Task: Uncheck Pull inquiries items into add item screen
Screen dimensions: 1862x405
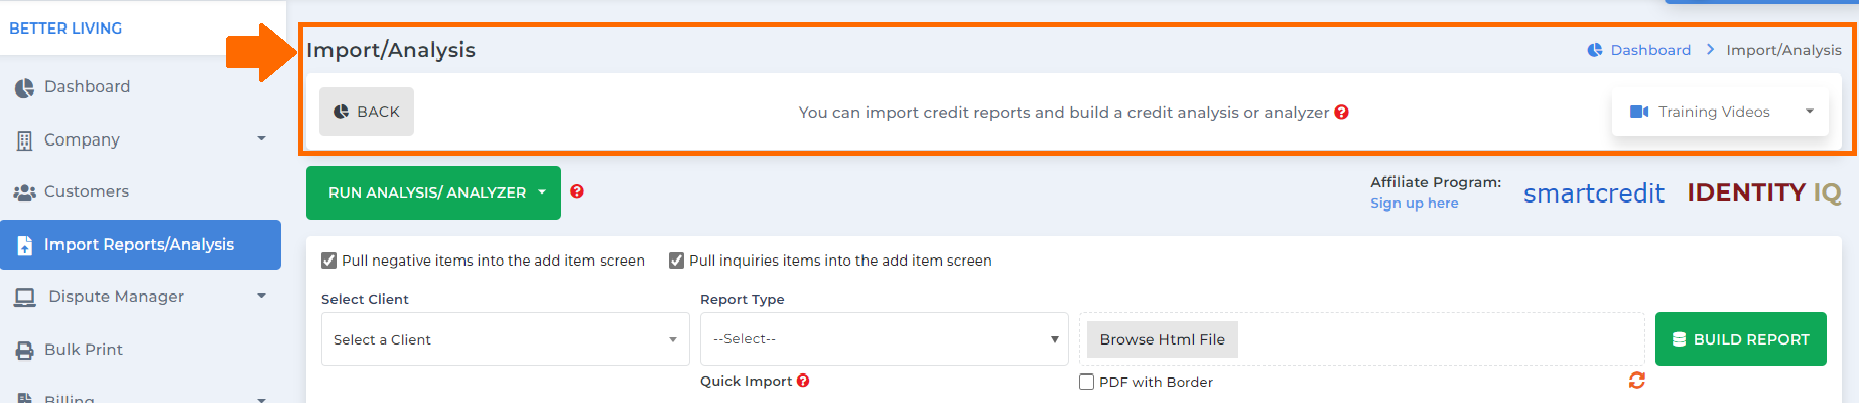Action: [676, 261]
